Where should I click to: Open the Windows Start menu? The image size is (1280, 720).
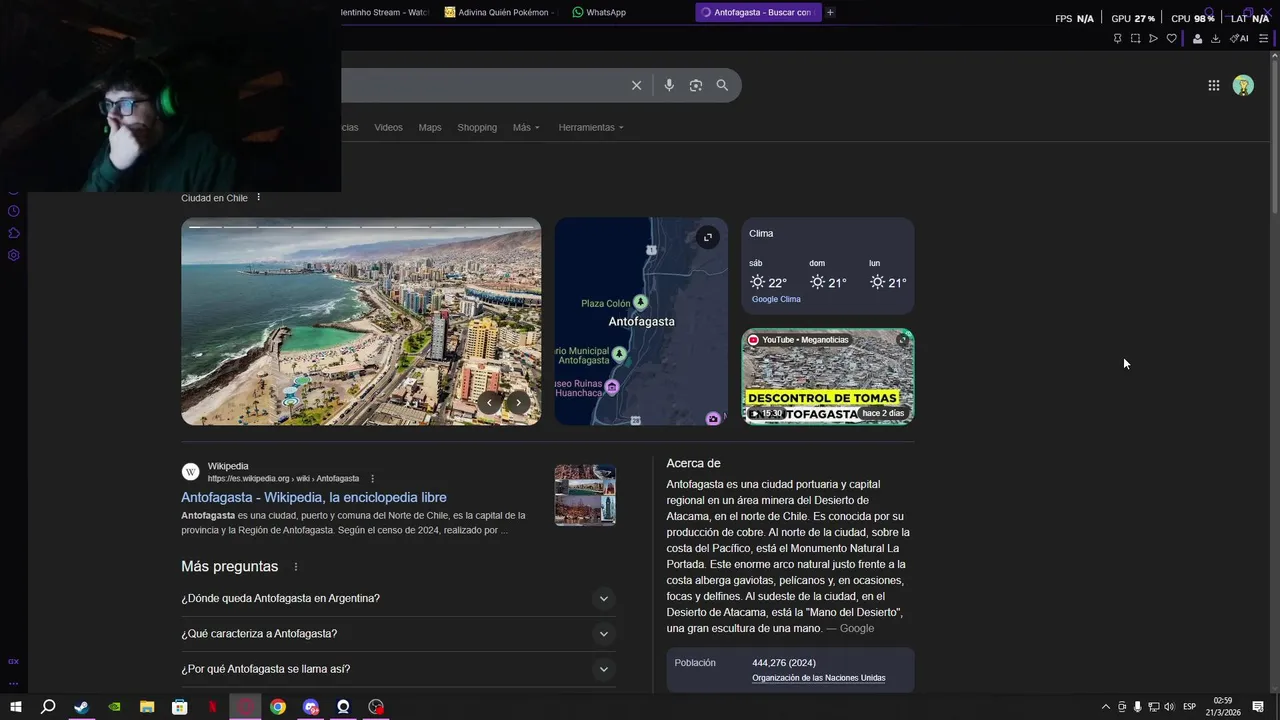[15, 707]
